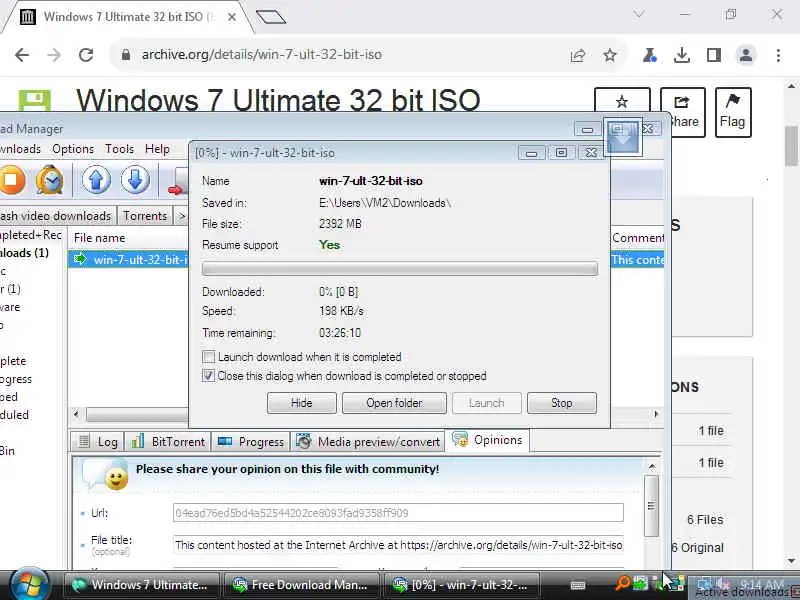Click the File name column header

click(x=99, y=238)
